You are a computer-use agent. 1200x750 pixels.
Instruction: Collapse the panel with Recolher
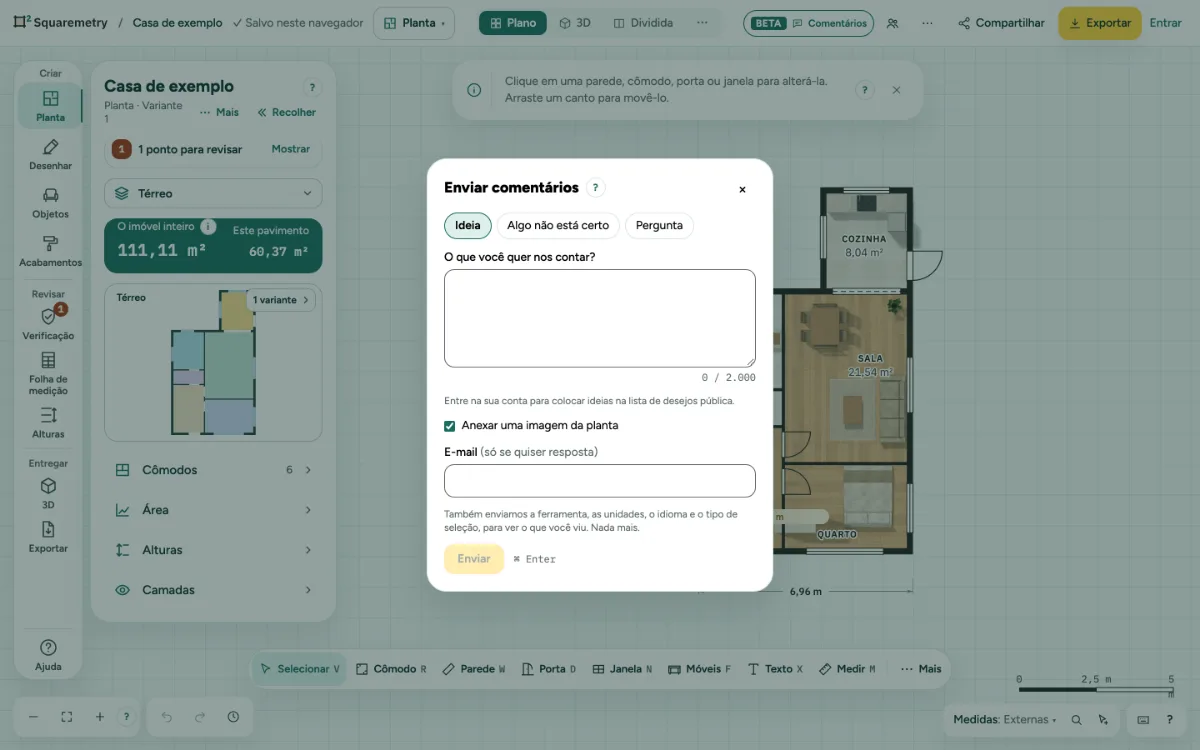tap(287, 112)
